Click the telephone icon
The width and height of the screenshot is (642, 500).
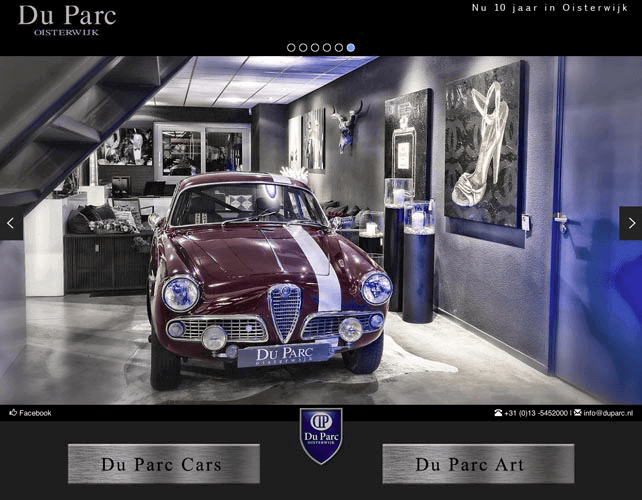click(498, 412)
